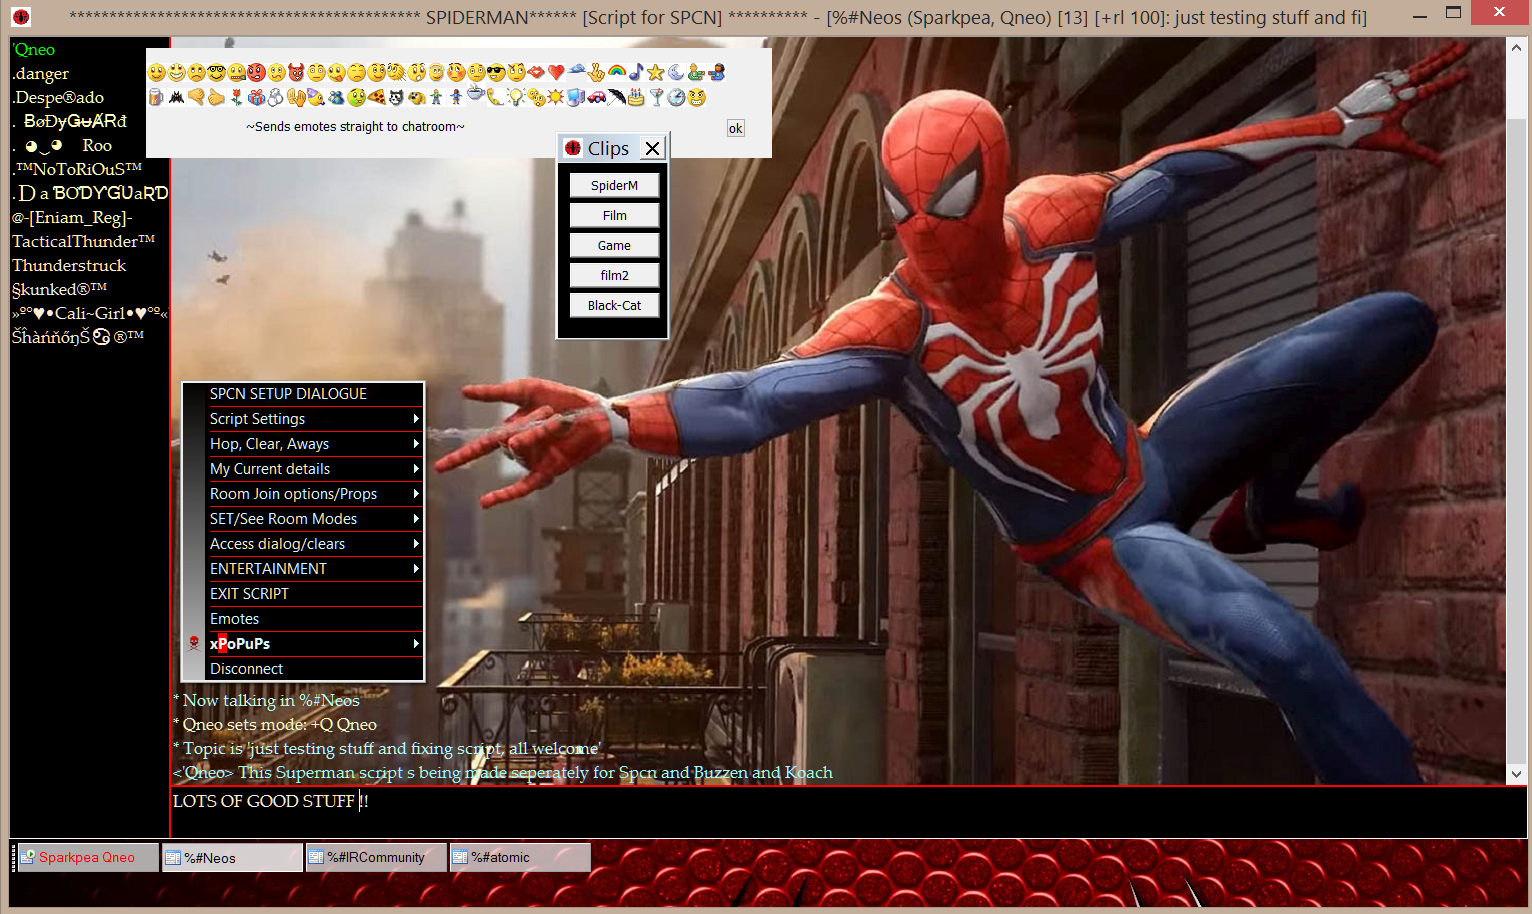Click ok in the emotes panel
Screen dimensions: 1532x914
[735, 128]
